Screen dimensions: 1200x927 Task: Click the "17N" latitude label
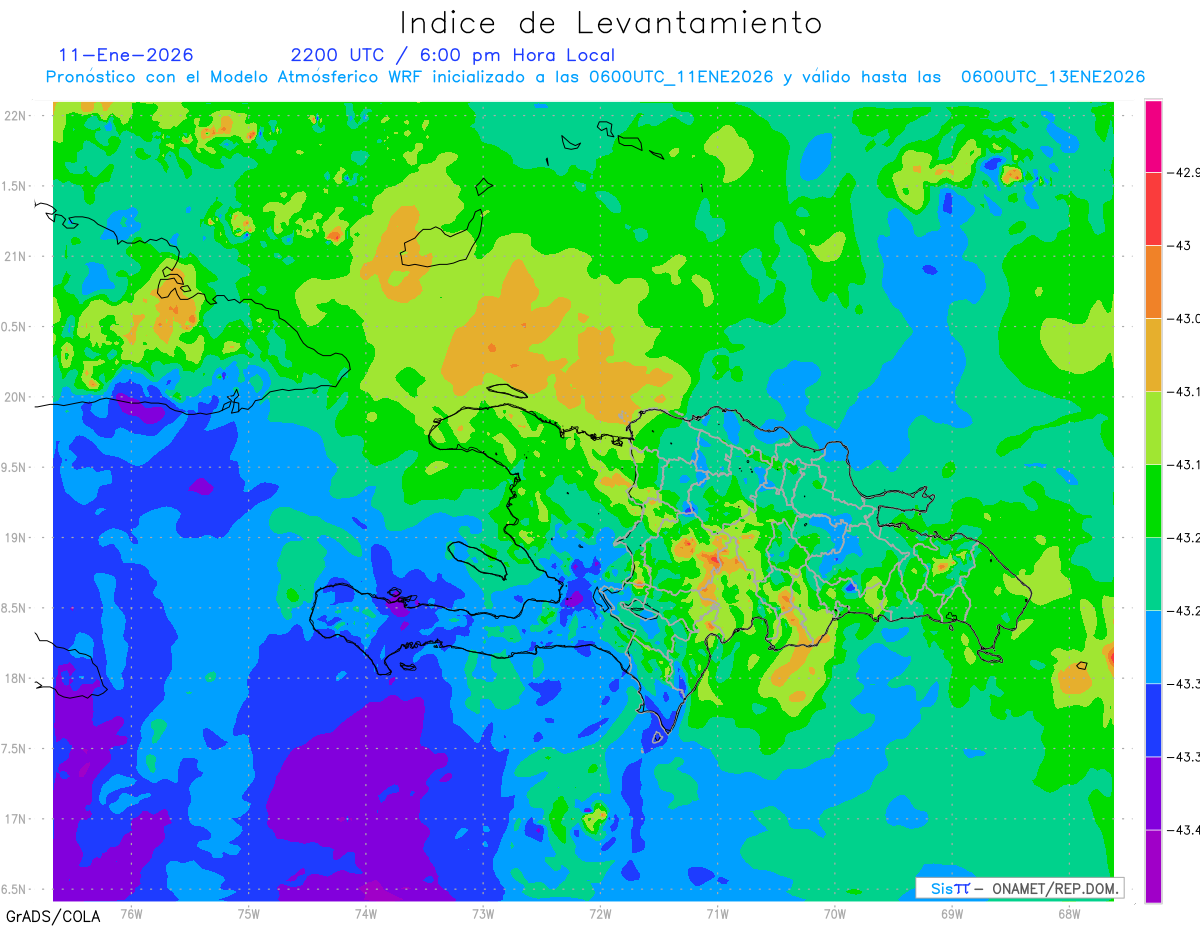16,819
